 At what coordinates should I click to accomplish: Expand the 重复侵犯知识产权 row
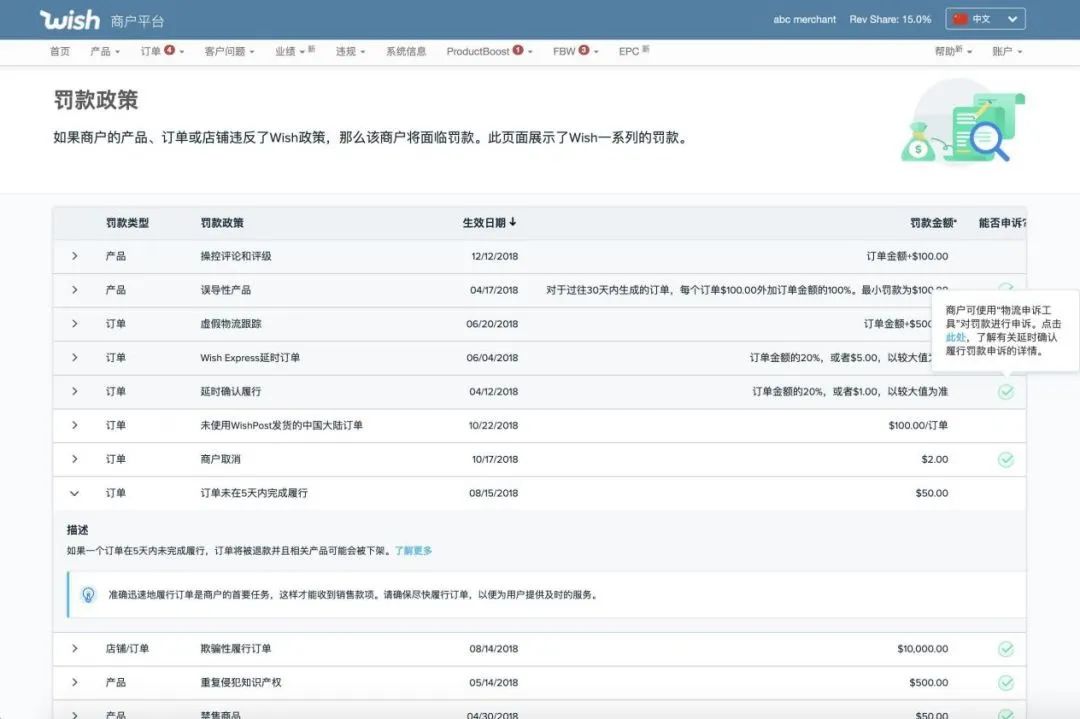click(74, 682)
